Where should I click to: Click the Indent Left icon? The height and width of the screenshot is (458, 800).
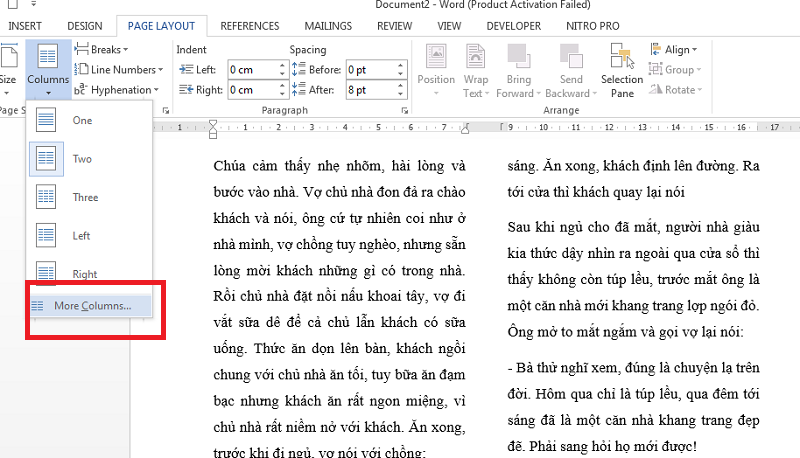coord(186,69)
